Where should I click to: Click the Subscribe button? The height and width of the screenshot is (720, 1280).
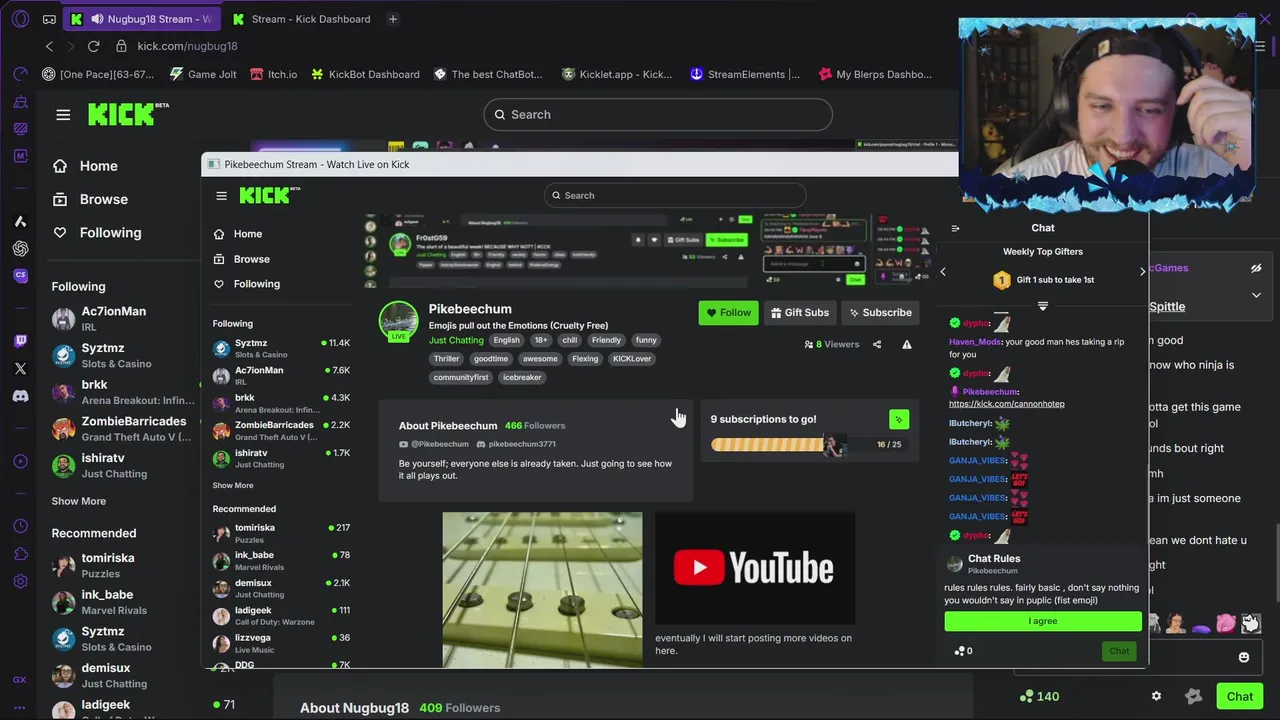tap(880, 313)
